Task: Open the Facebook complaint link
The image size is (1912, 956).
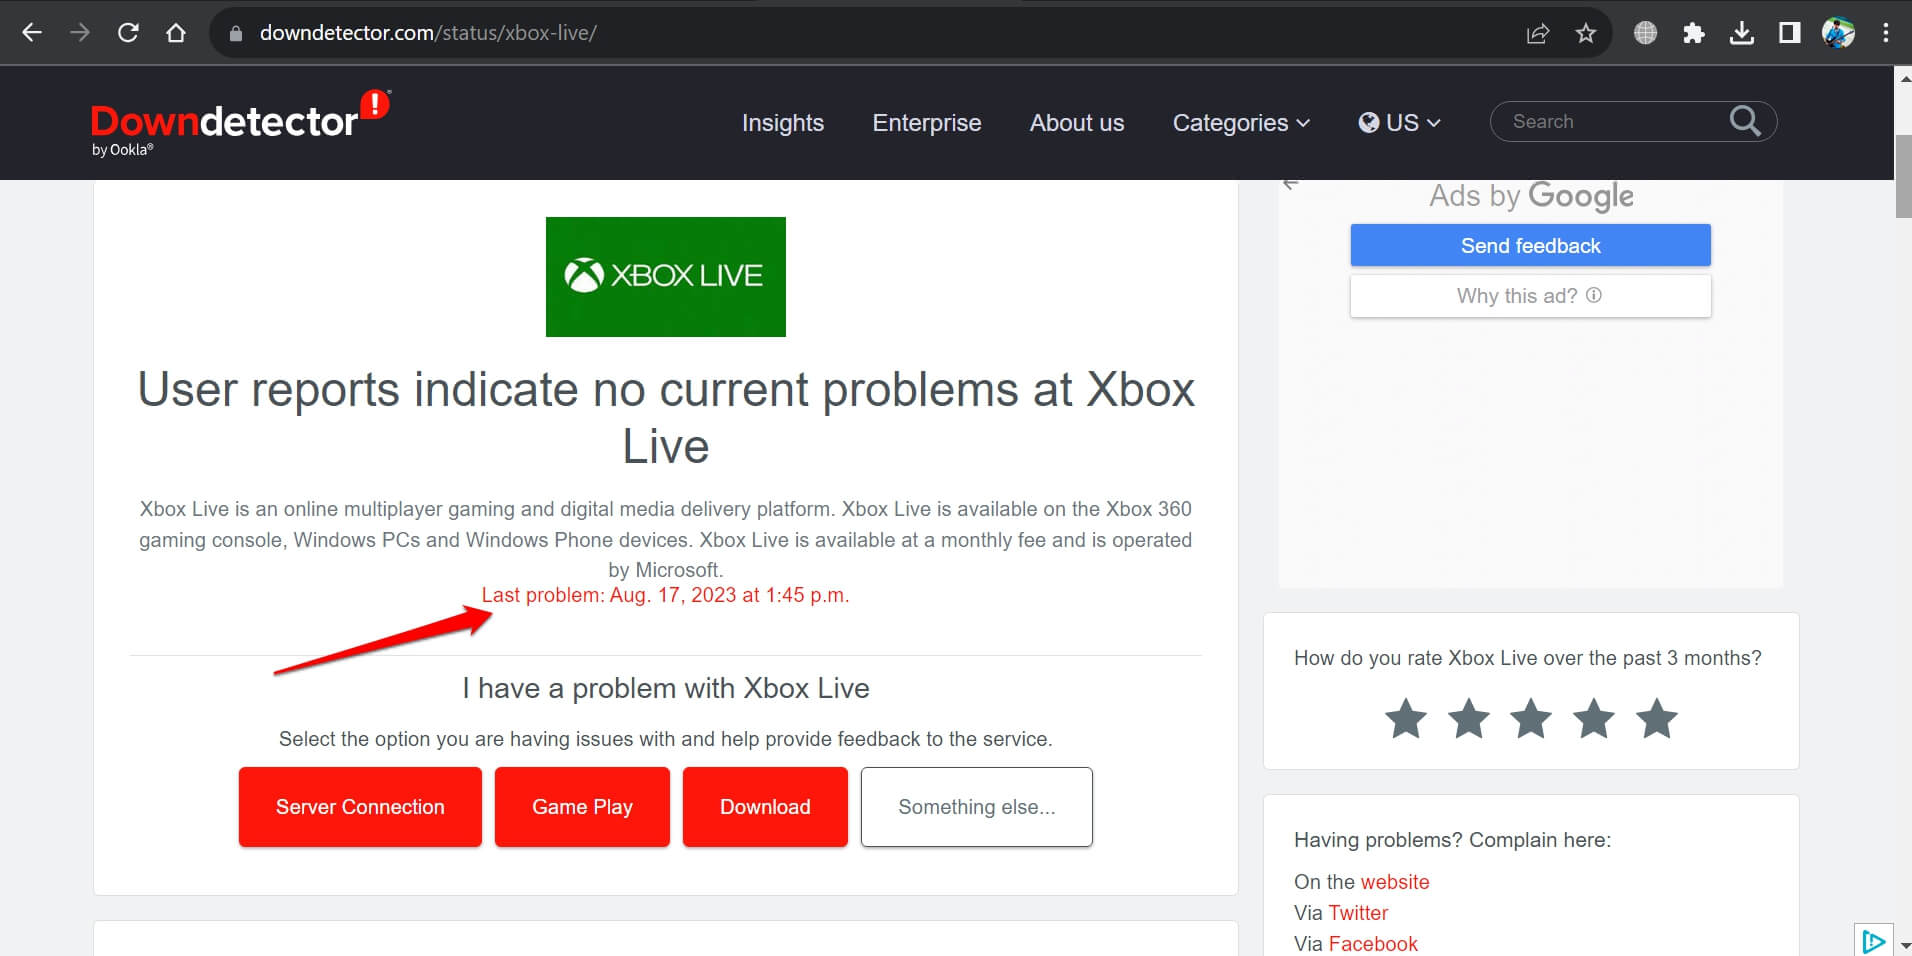Action: pos(1373,944)
